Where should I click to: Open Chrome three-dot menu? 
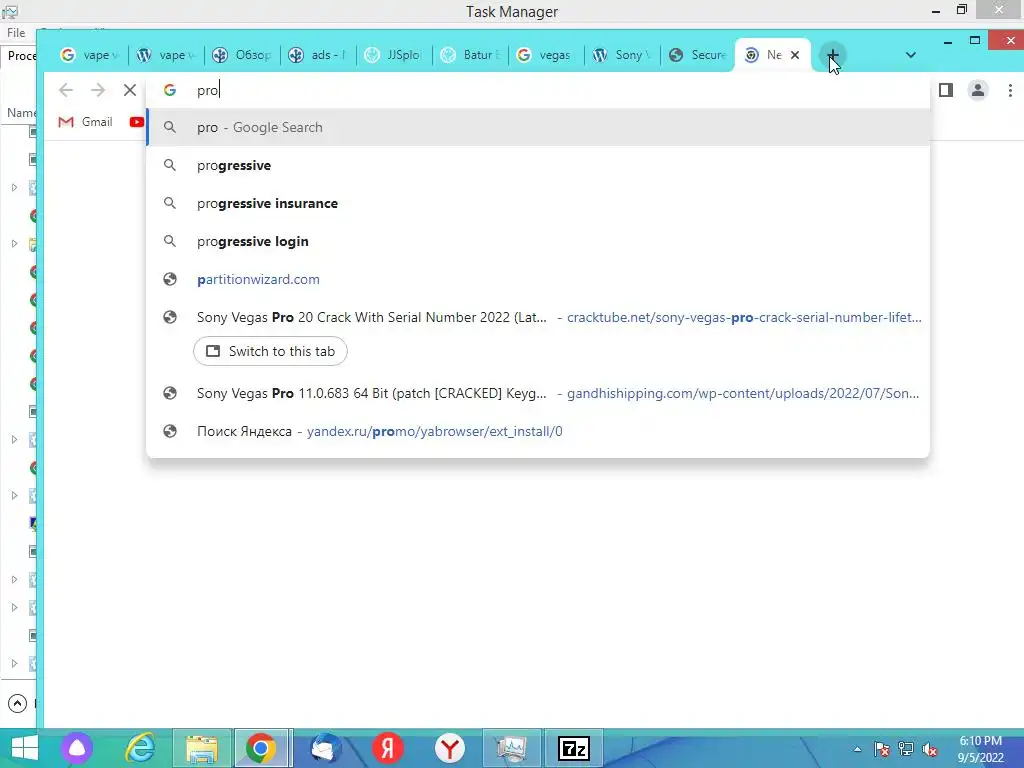[x=1010, y=90]
